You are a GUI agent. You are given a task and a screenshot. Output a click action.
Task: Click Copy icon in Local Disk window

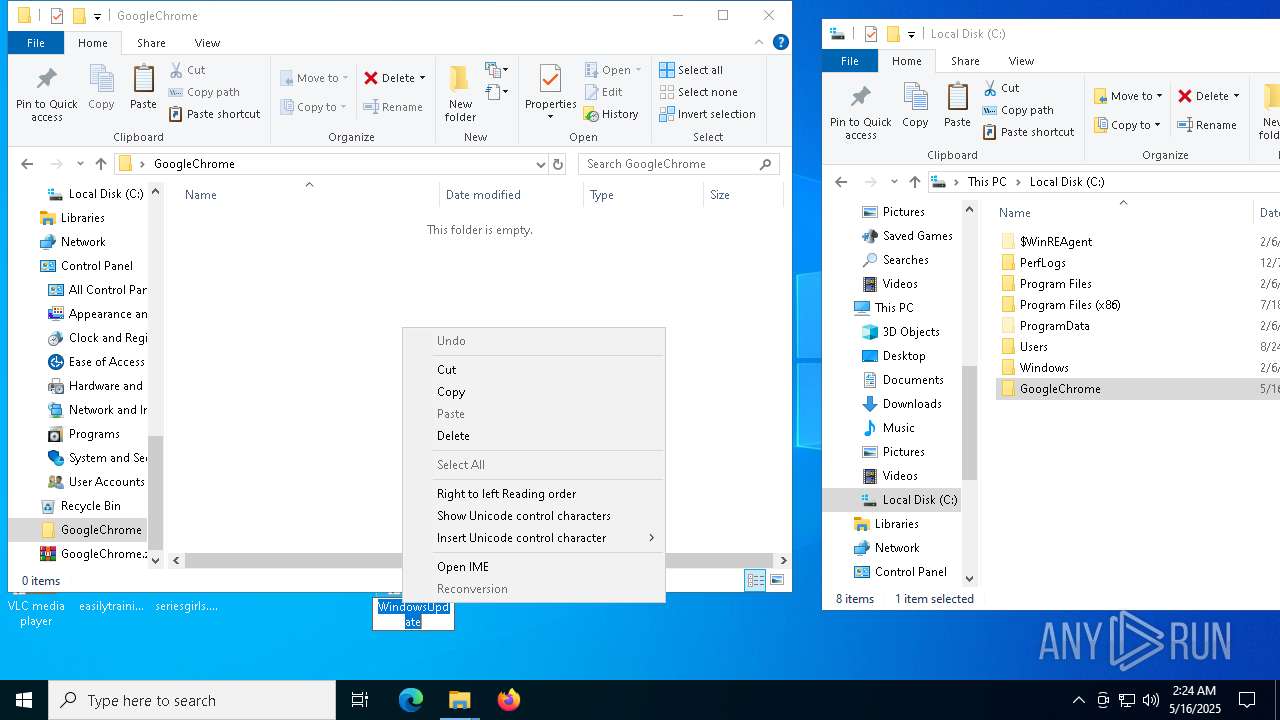[915, 104]
